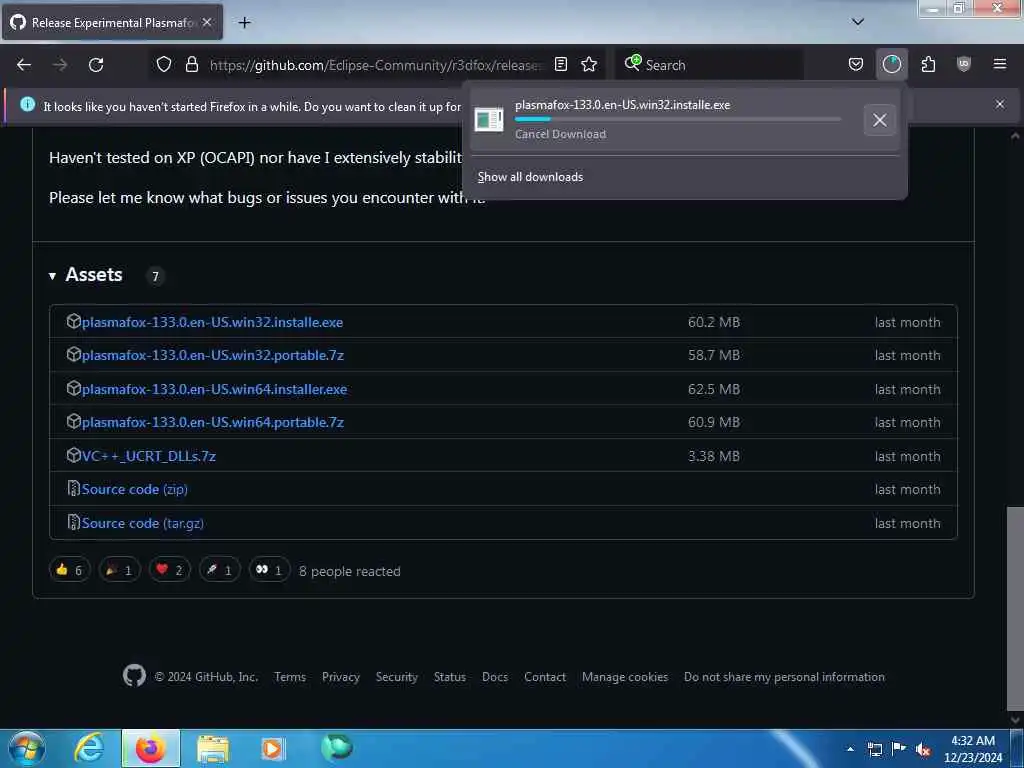The width and height of the screenshot is (1024, 768).
Task: Open tracking protection shield in address bar
Action: click(164, 64)
